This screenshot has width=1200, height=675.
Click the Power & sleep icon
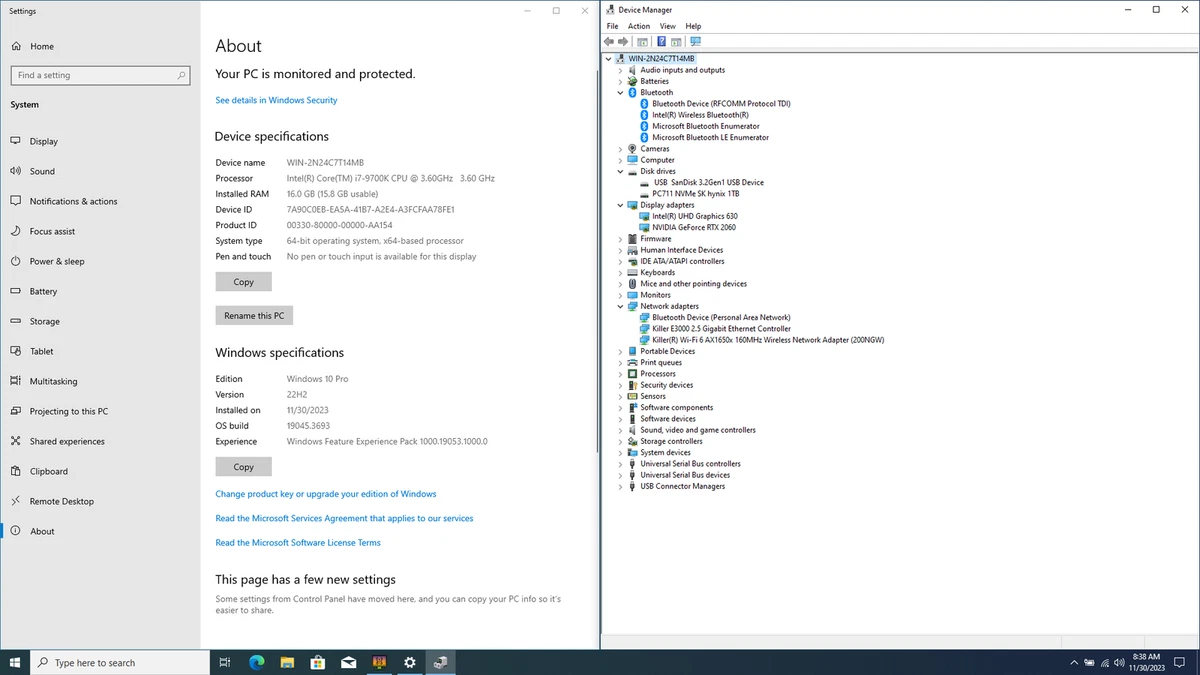[x=16, y=261]
